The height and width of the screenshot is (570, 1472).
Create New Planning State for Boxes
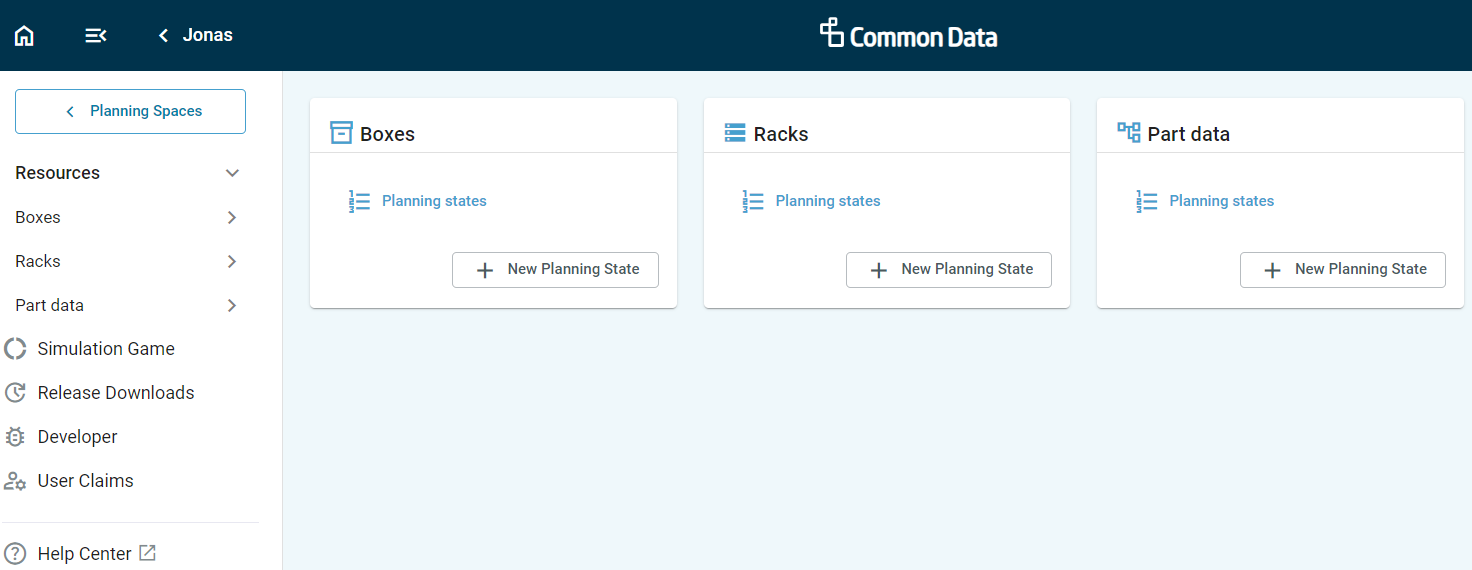pos(555,270)
